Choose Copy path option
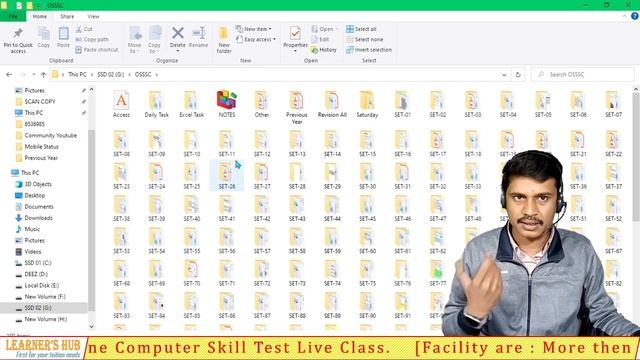Viewport: 640px width, 360px height. (x=92, y=39)
